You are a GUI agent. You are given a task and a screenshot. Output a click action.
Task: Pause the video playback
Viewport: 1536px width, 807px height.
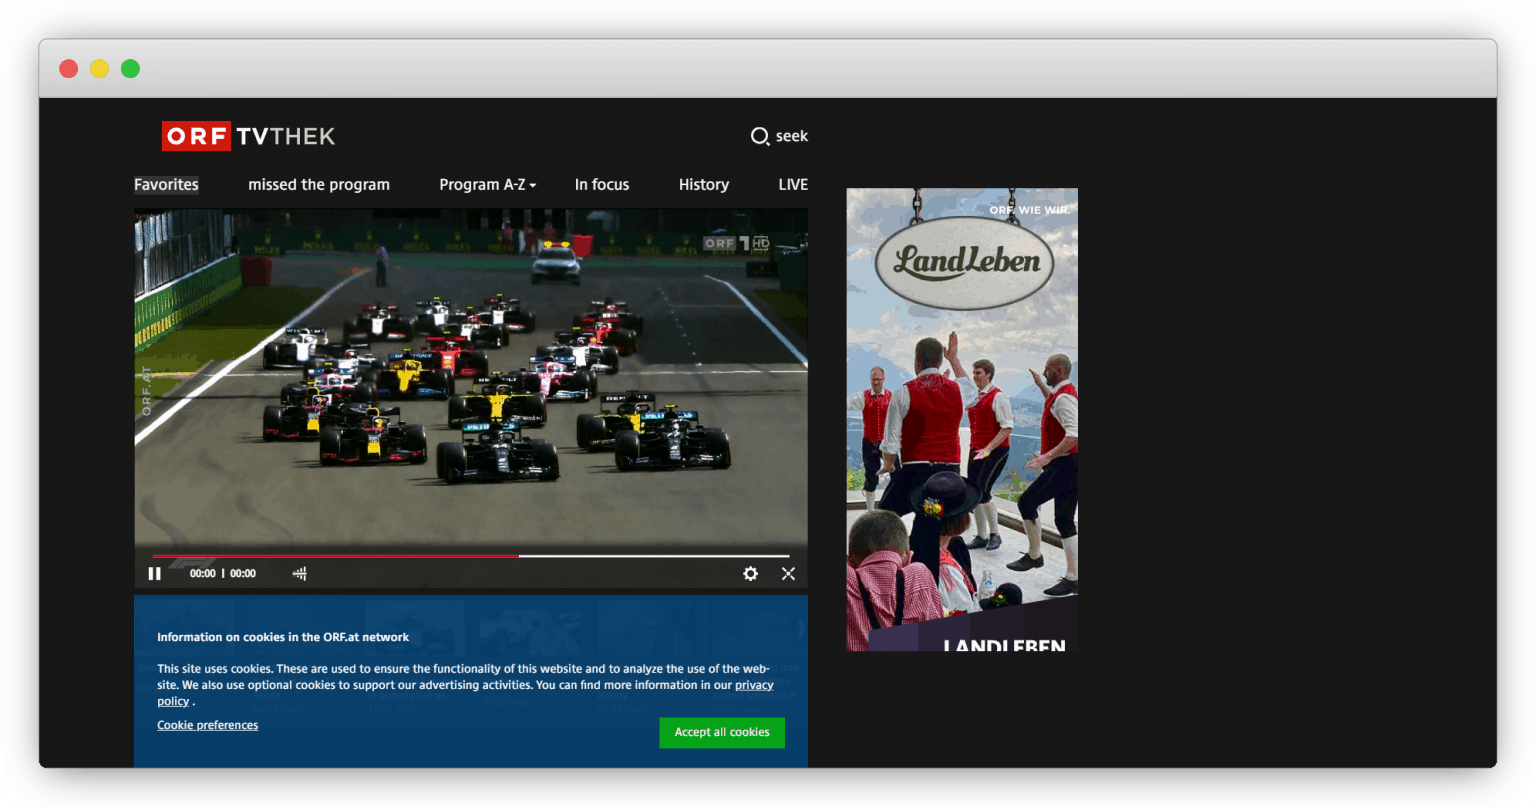point(154,573)
